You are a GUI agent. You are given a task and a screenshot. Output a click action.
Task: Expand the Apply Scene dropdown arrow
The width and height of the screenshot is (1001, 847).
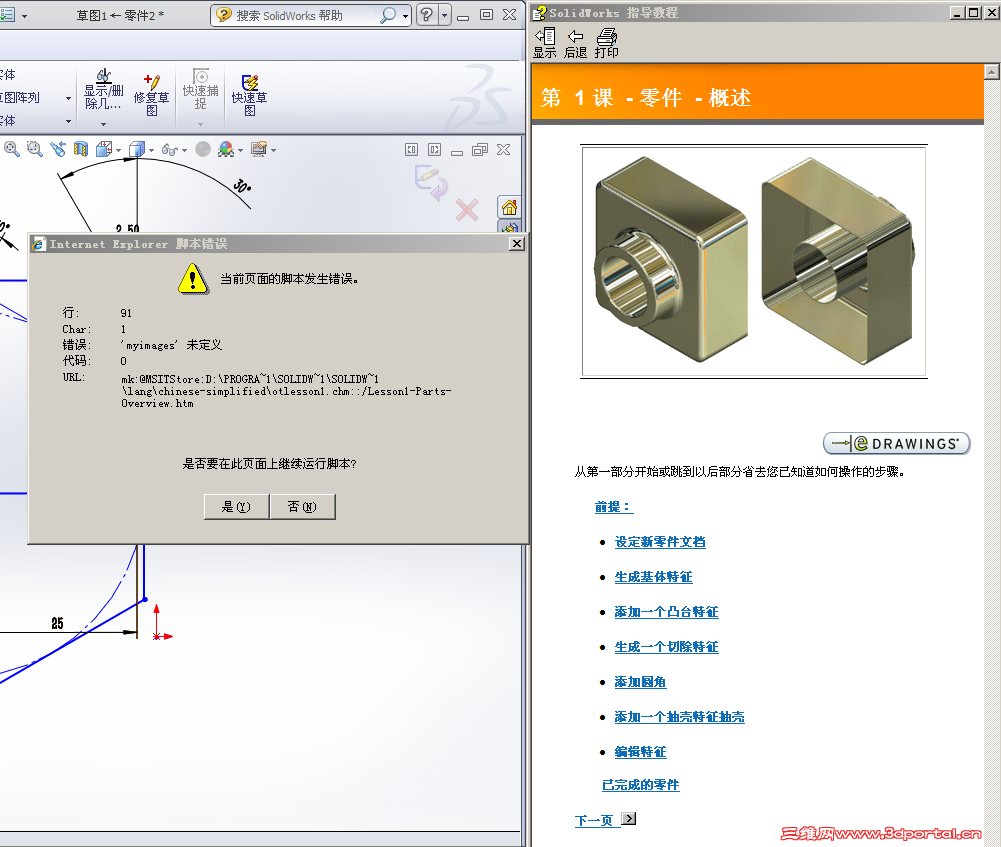240,151
